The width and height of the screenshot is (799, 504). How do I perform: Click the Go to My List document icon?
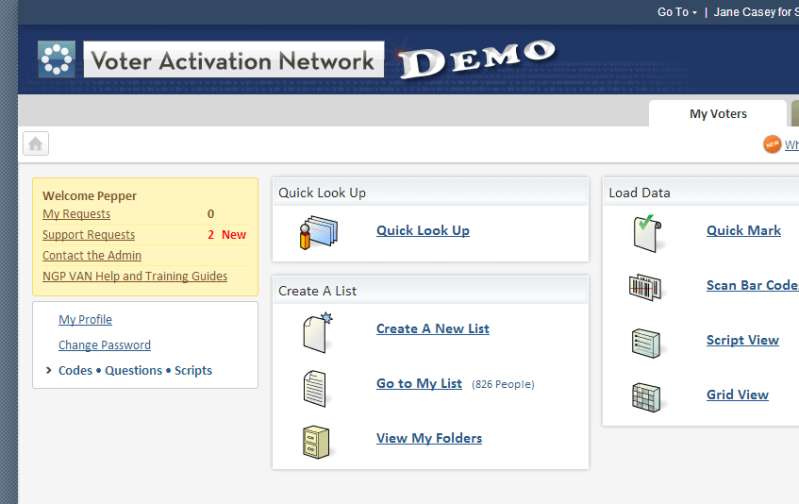pos(315,388)
